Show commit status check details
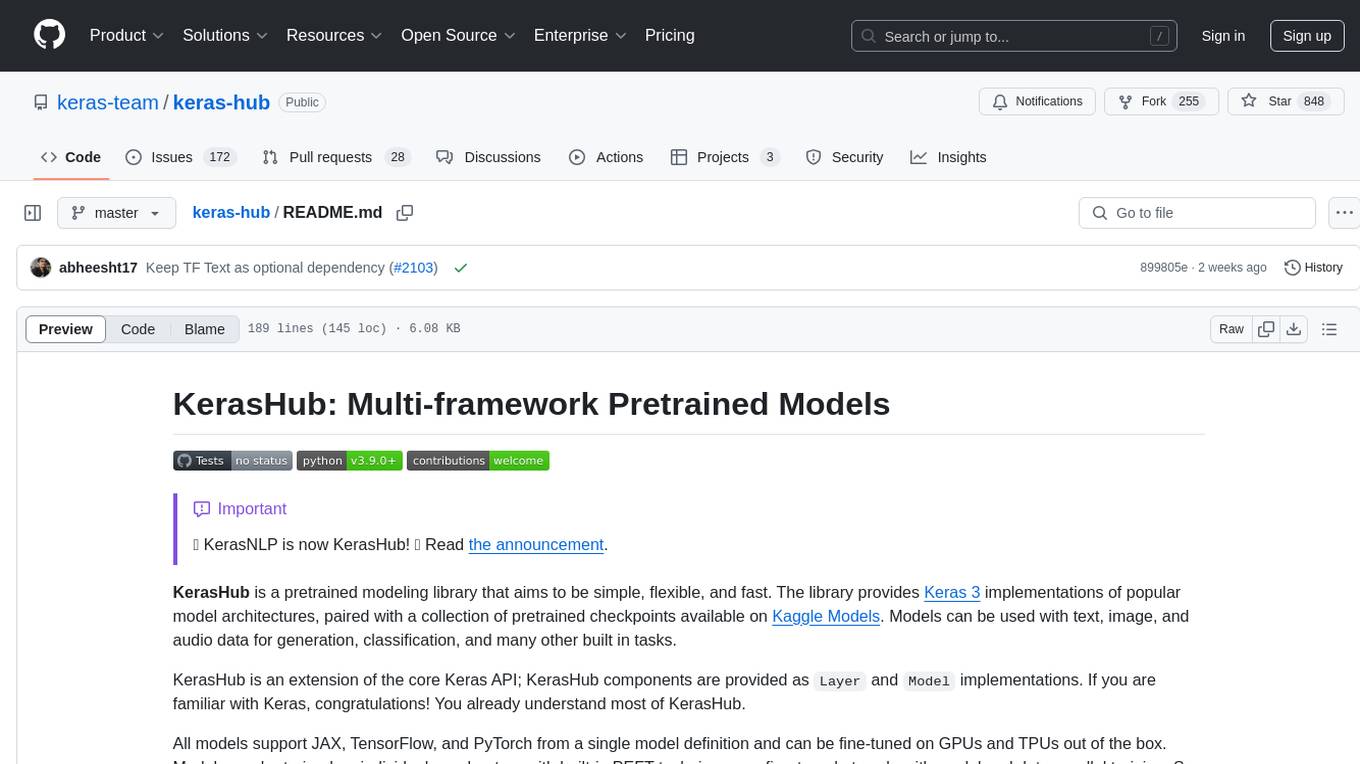The height and width of the screenshot is (764, 1360). [x=461, y=268]
